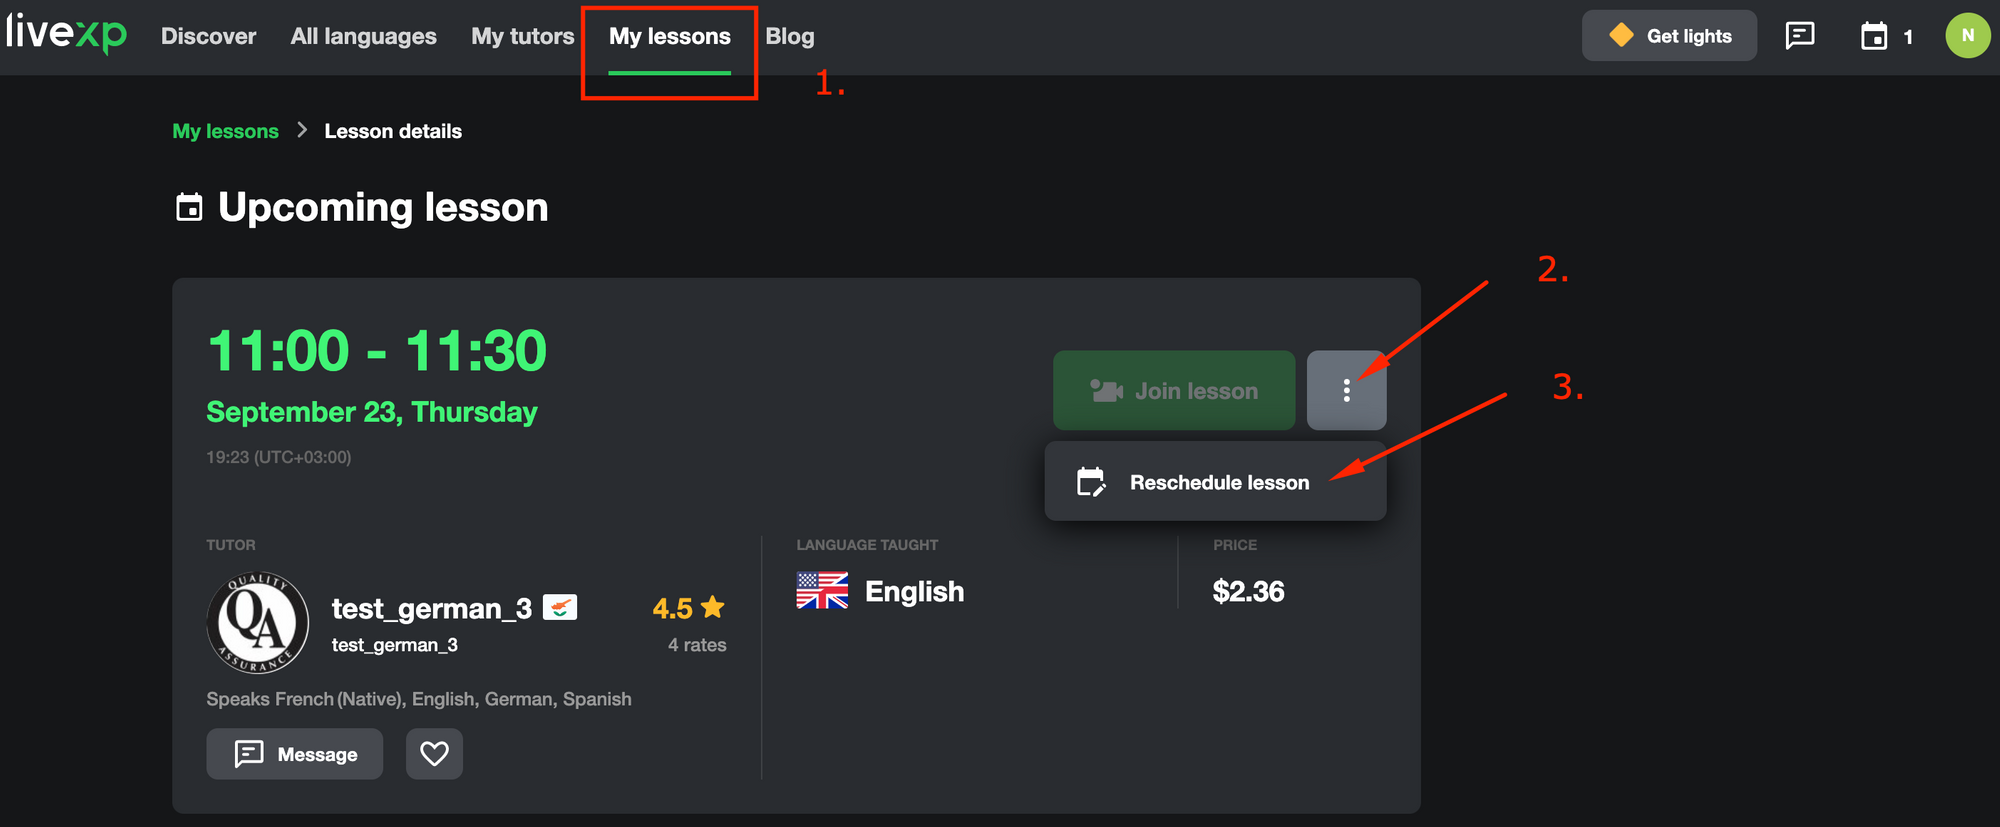Image resolution: width=2000 pixels, height=827 pixels.
Task: Open the Blog tab
Action: tap(790, 36)
